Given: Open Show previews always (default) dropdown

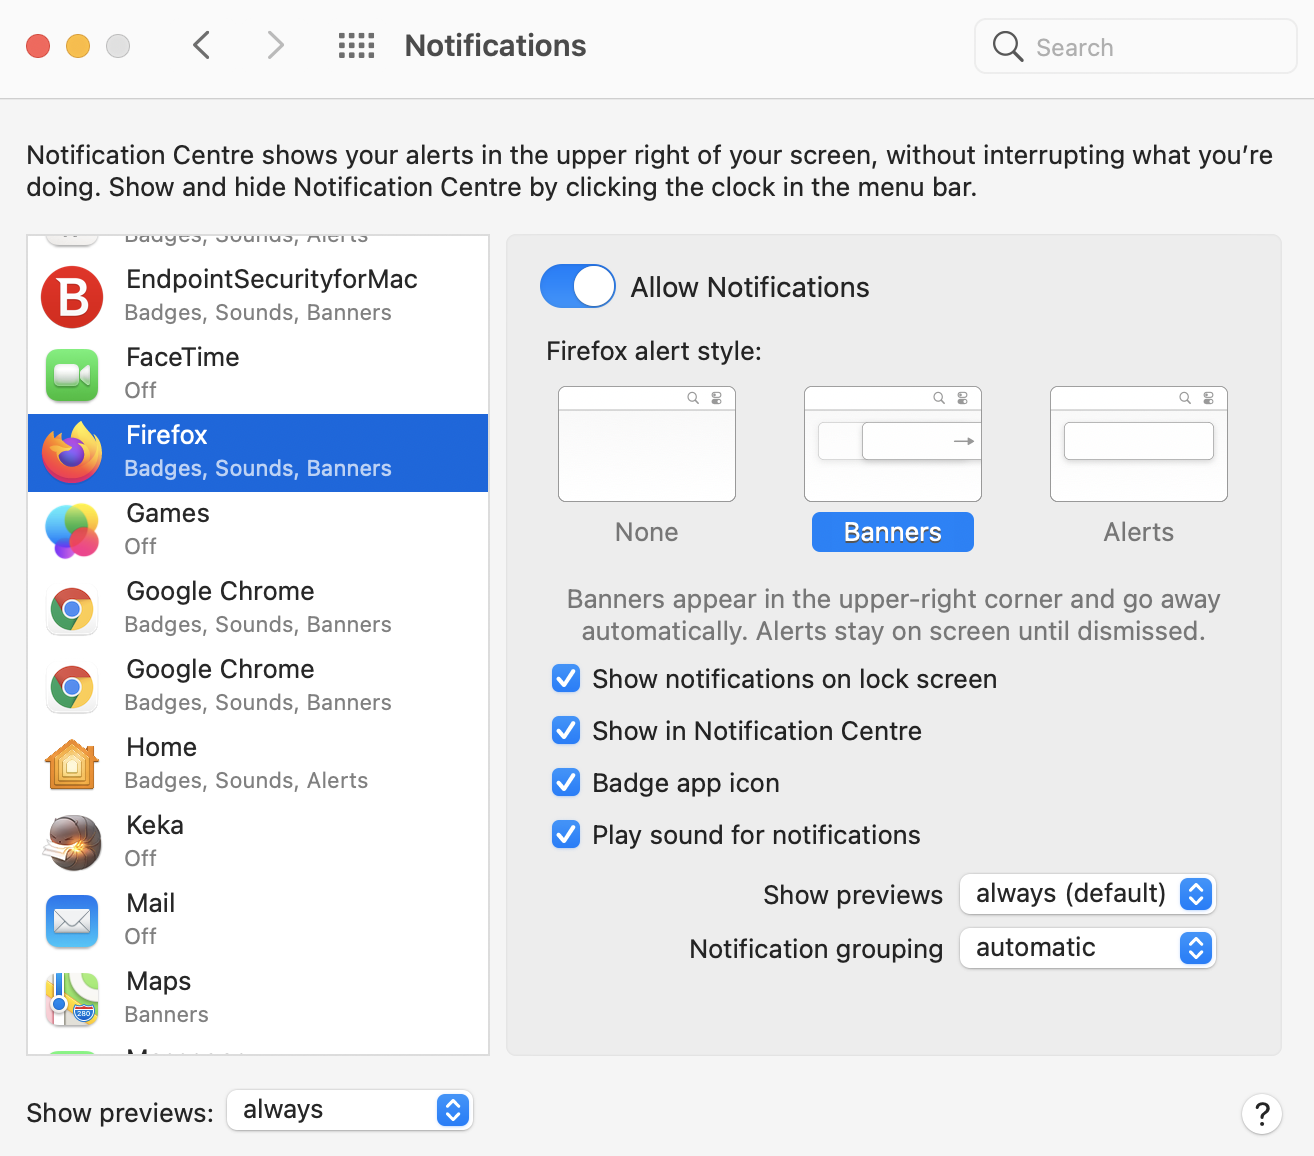Looking at the screenshot, I should click(1087, 894).
